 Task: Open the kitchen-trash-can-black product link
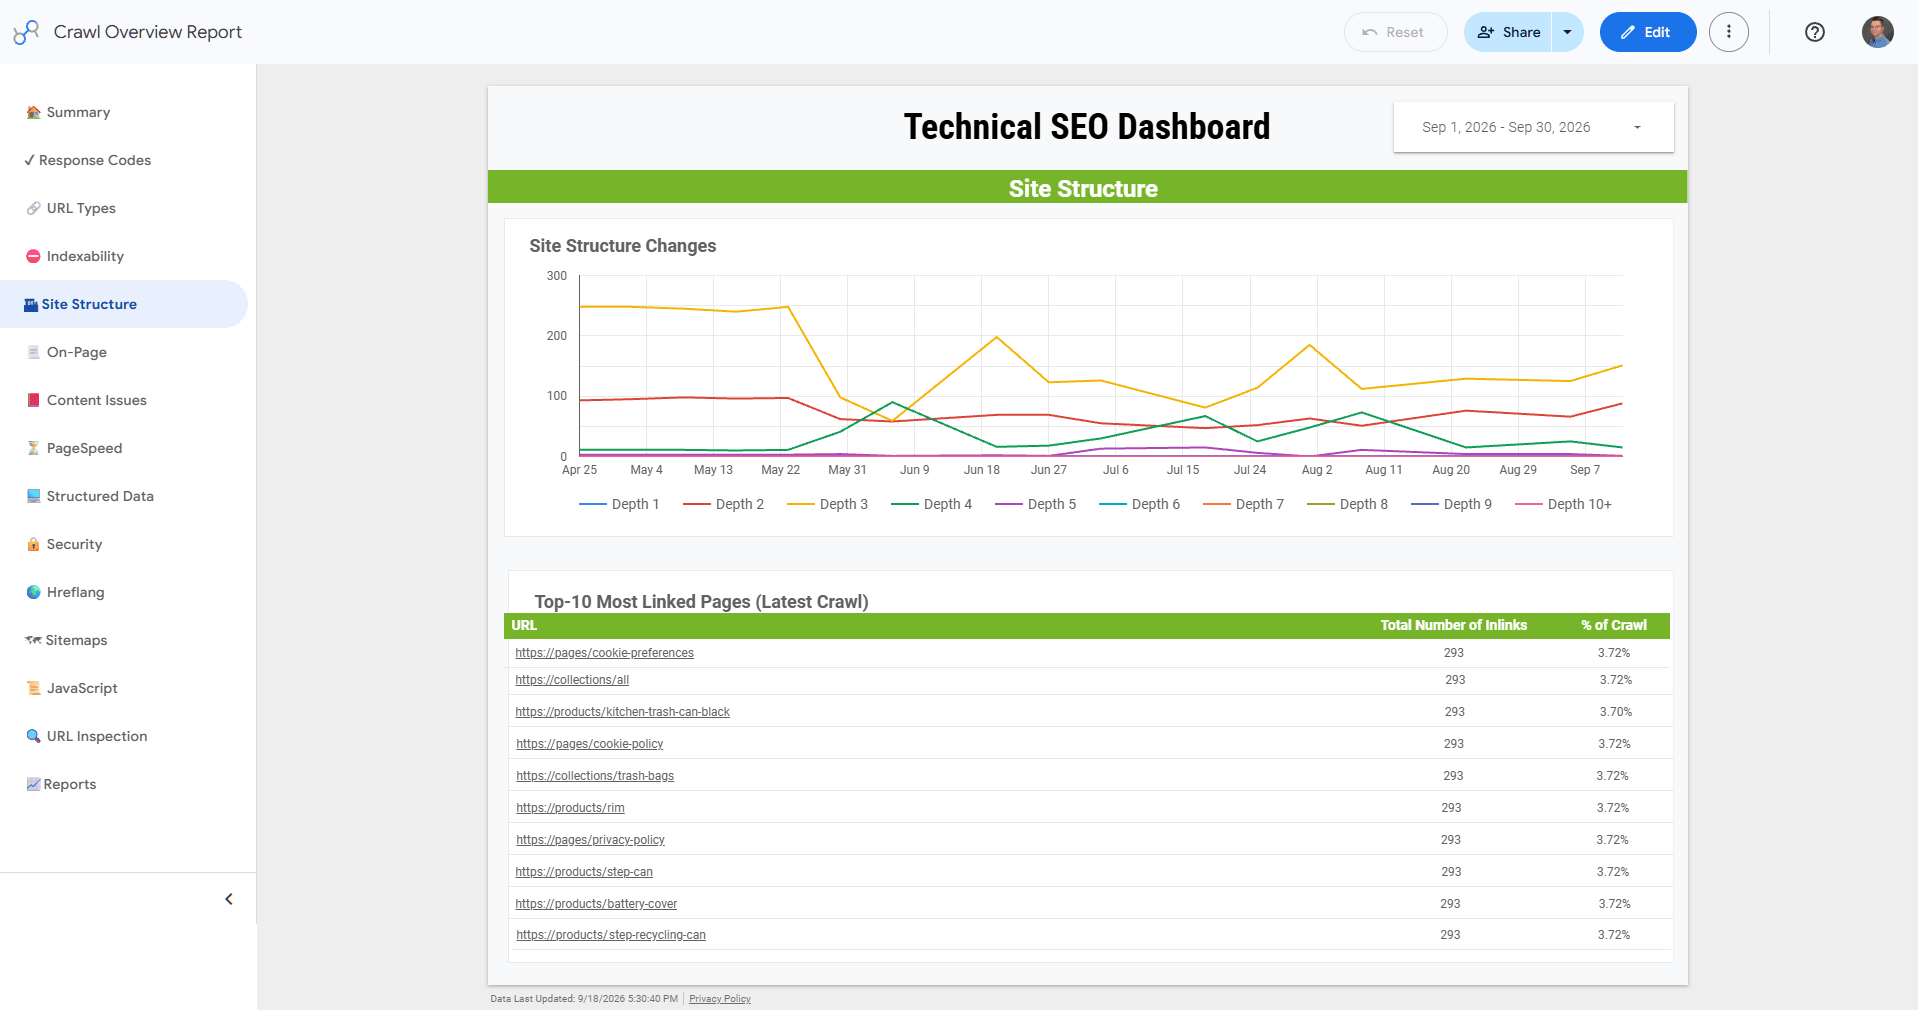622,712
